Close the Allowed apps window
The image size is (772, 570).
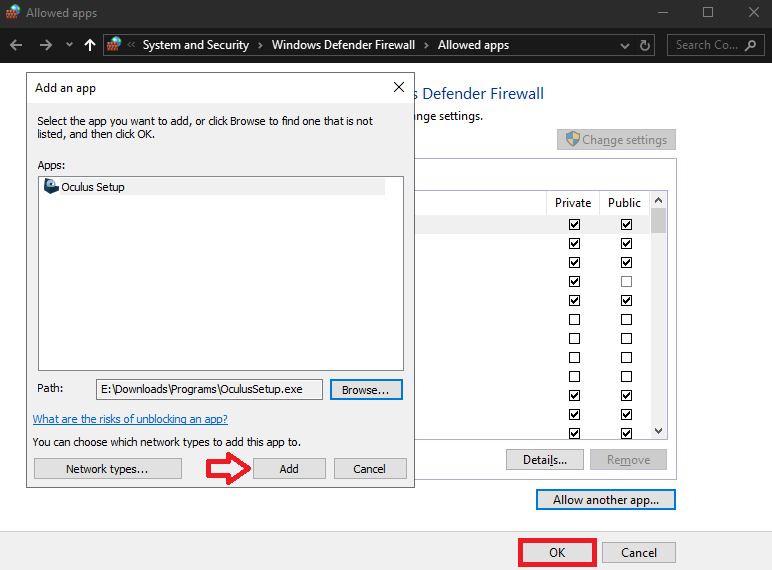(754, 12)
